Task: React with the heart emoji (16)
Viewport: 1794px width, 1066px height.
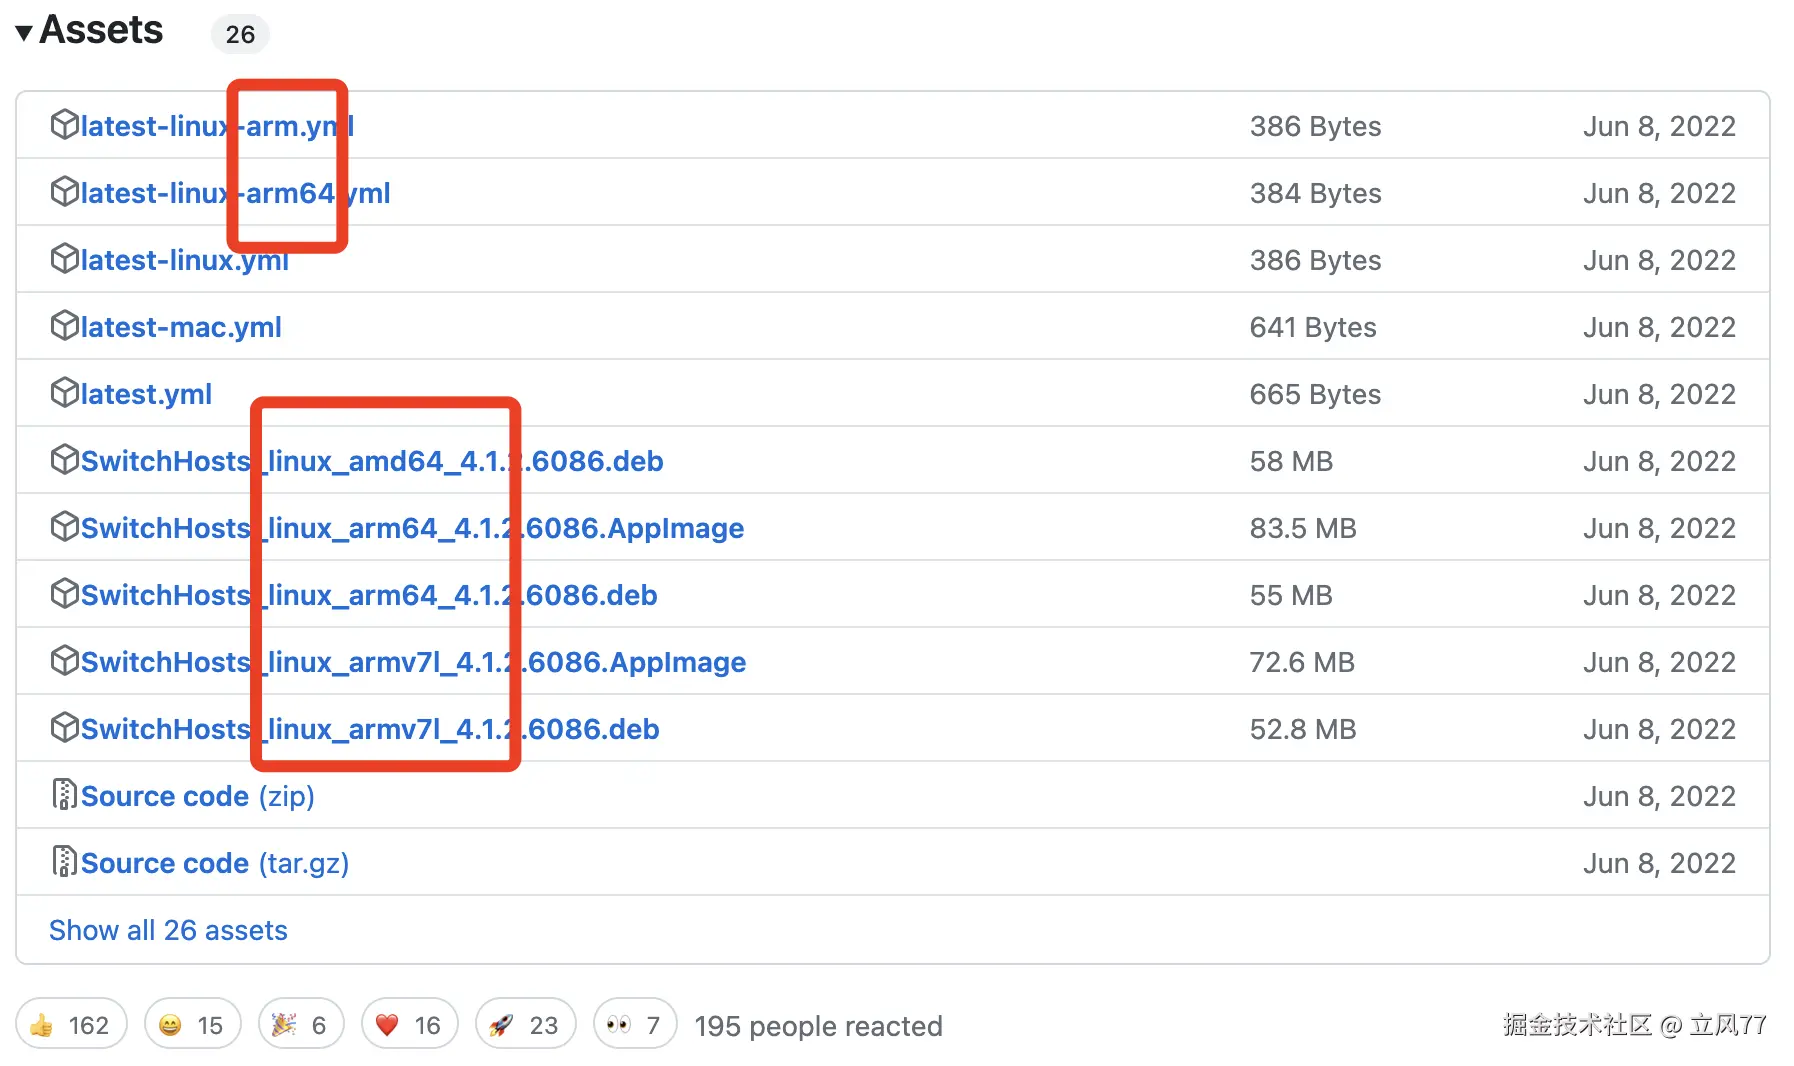Action: coord(410,1024)
